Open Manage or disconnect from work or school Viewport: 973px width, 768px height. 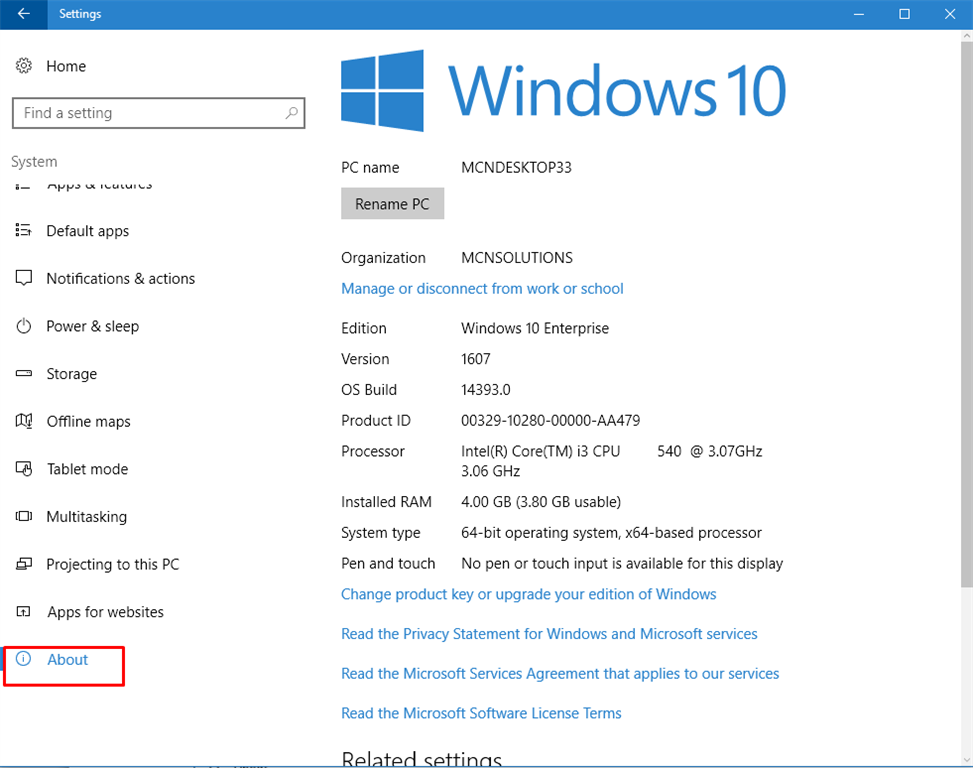coord(482,288)
